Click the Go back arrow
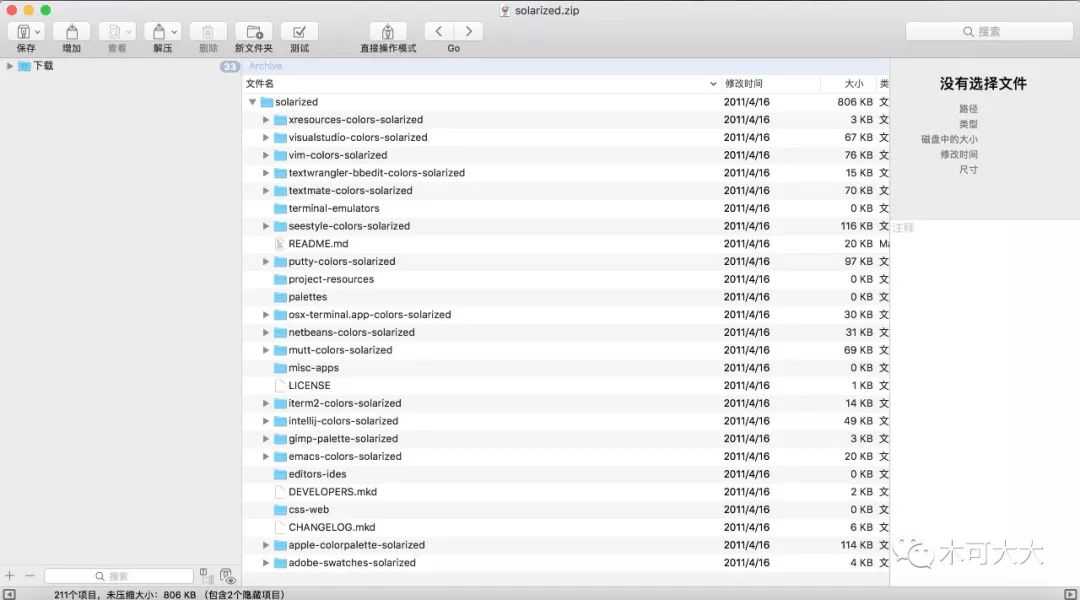This screenshot has height=600, width=1080. [439, 32]
